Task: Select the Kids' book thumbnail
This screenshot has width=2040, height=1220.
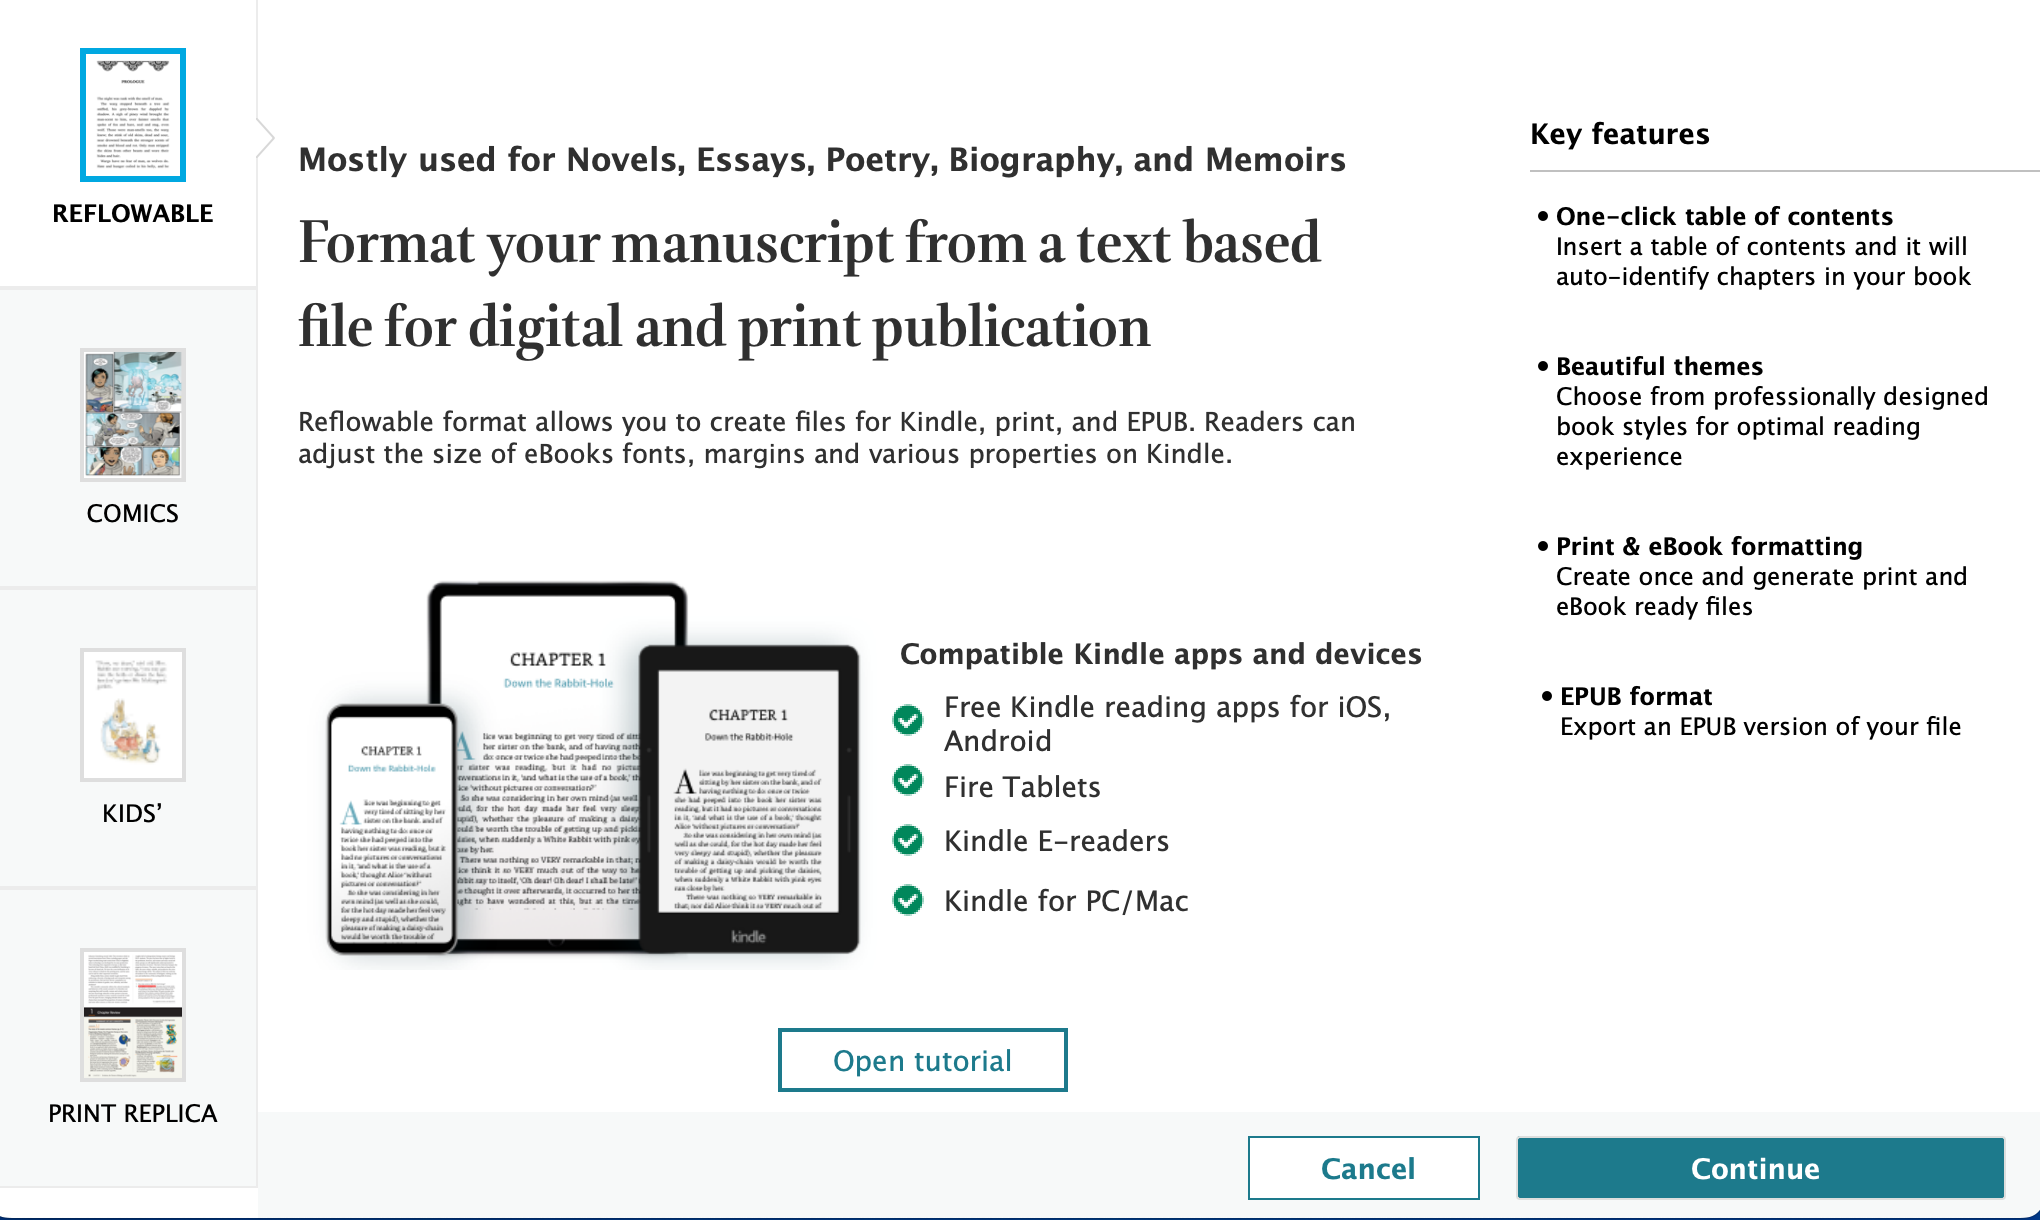Action: coord(133,715)
